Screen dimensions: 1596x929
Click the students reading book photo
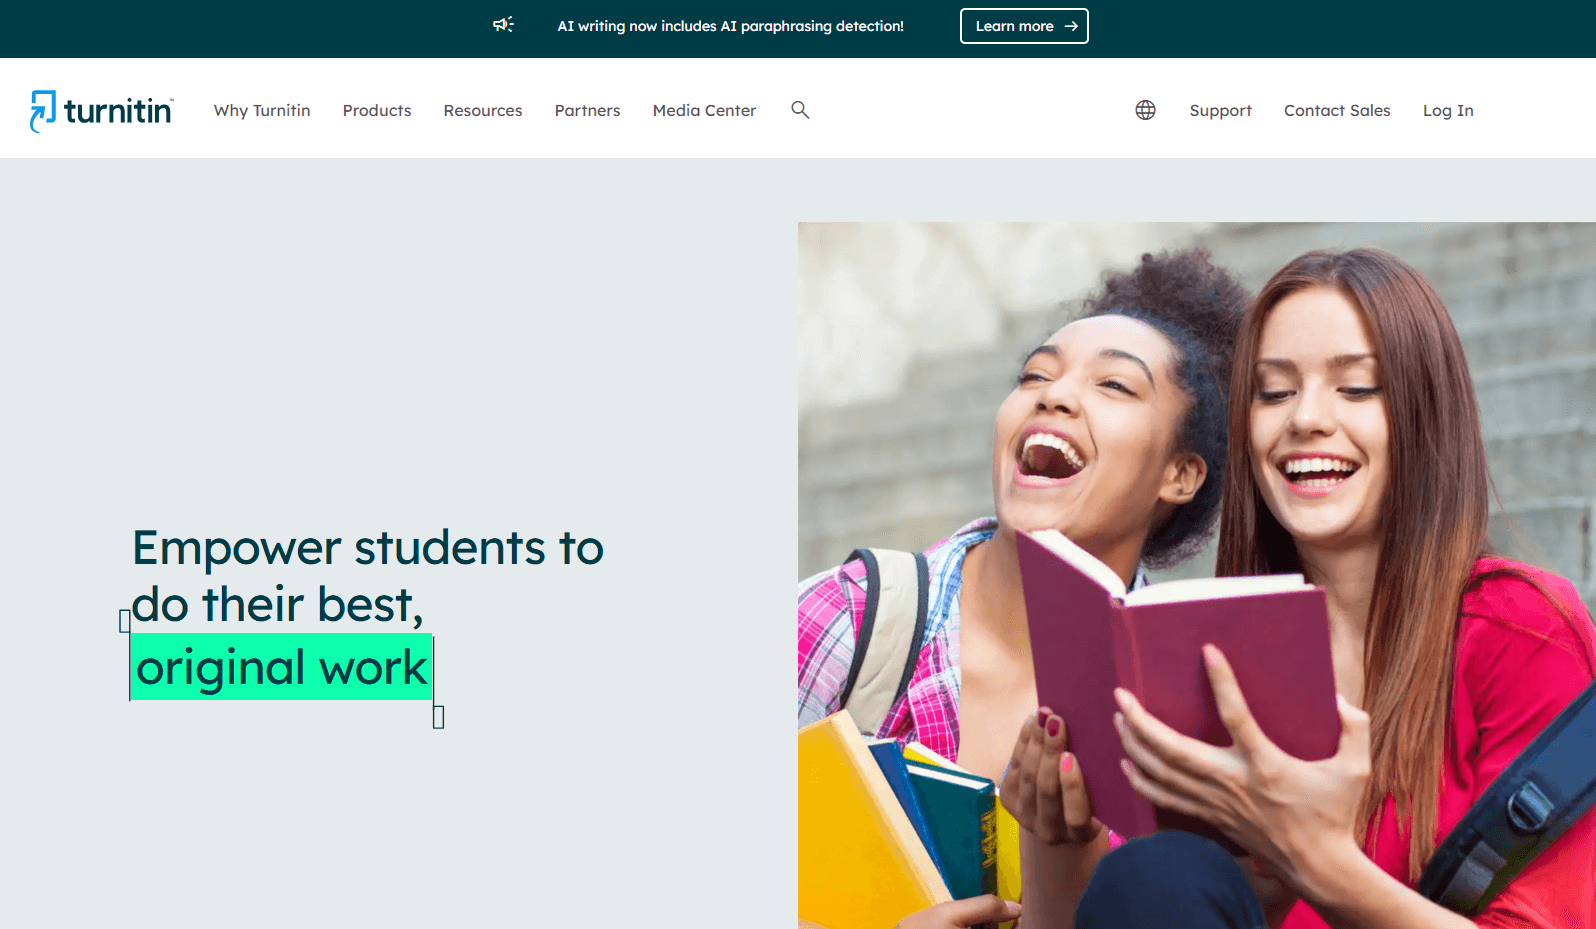(1197, 575)
